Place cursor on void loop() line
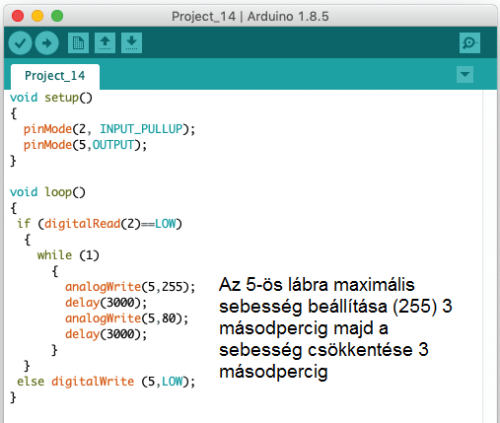This screenshot has height=423, width=500. click(x=48, y=192)
